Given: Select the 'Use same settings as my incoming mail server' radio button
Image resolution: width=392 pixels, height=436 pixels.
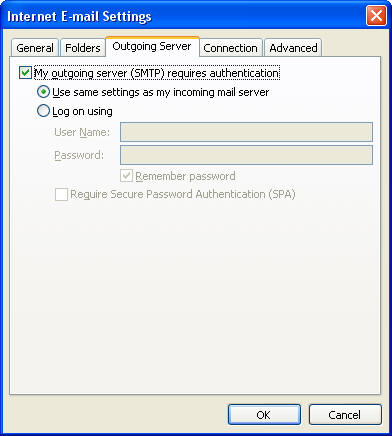Looking at the screenshot, I should click(43, 92).
